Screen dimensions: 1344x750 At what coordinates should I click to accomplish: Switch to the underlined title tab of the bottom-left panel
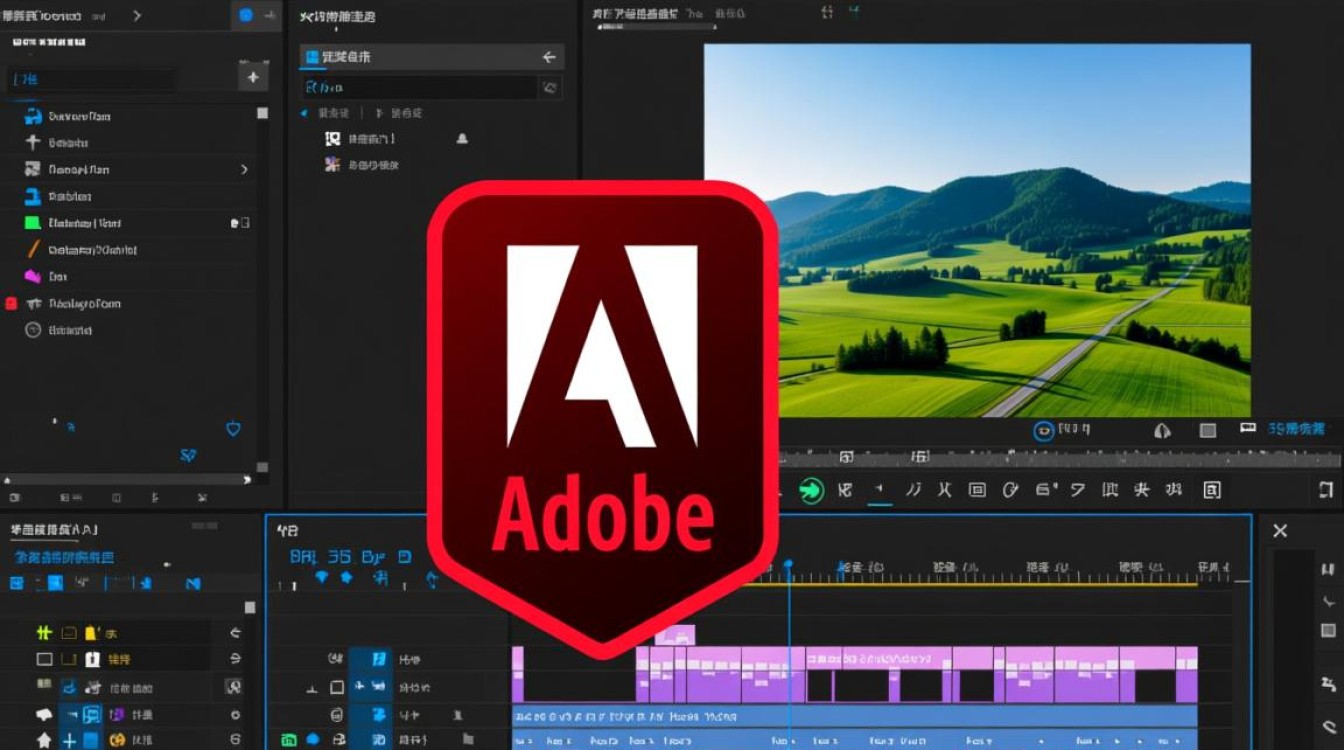click(55, 529)
